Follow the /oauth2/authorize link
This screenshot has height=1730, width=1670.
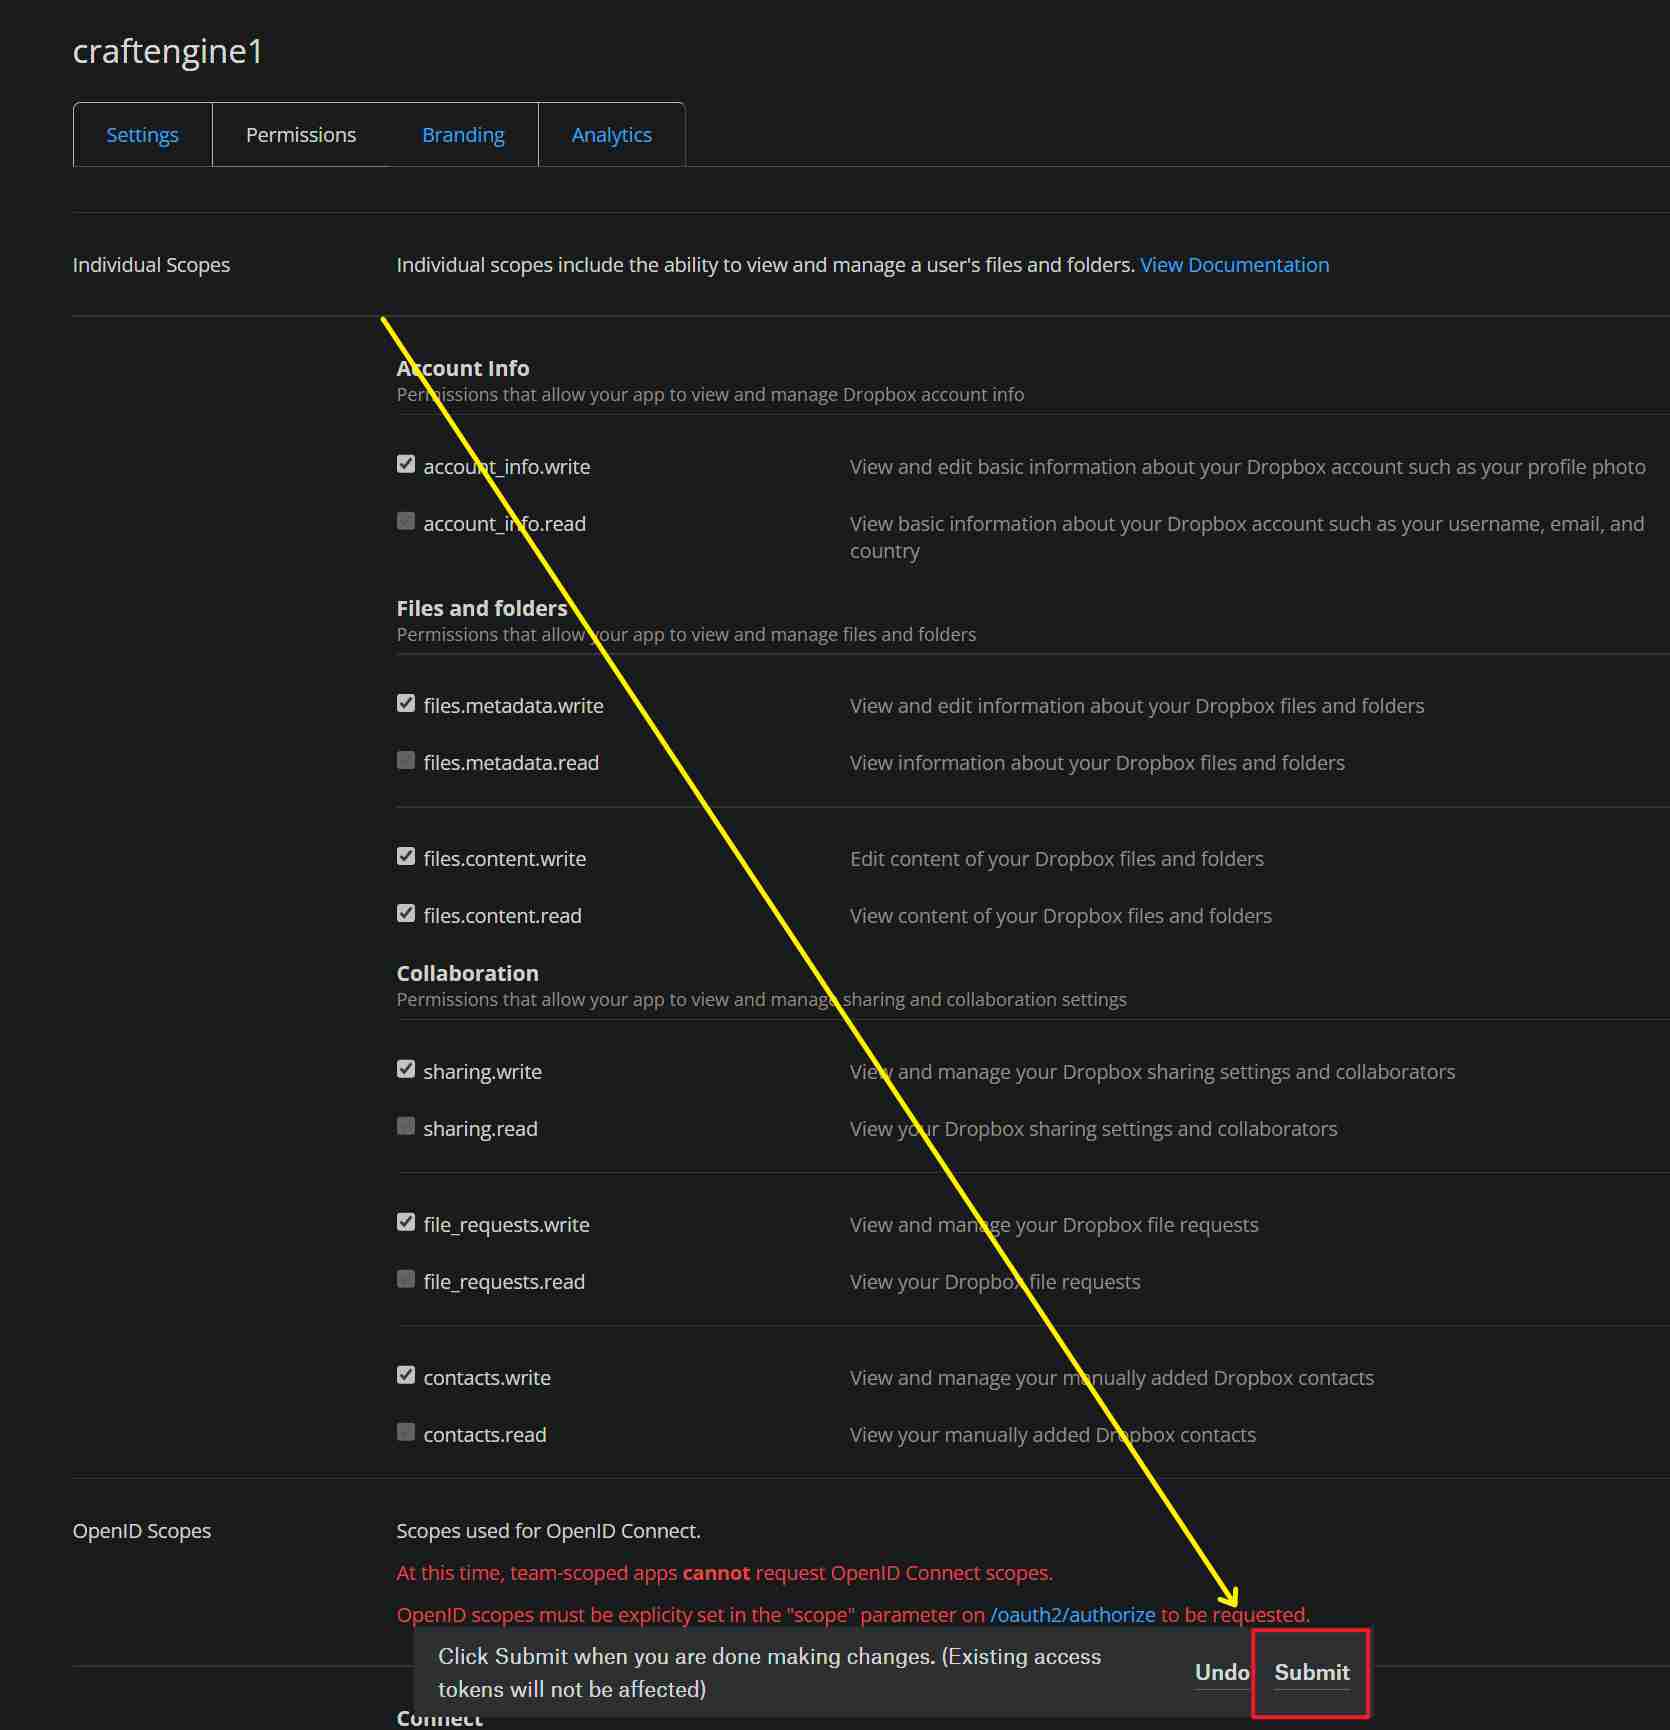coord(1072,1615)
